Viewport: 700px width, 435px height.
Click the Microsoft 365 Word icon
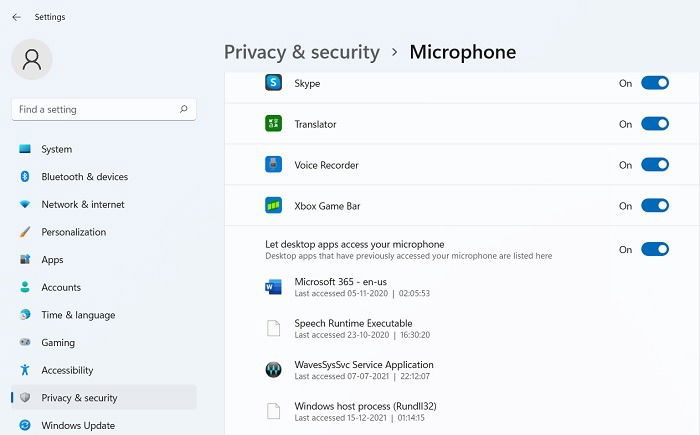click(x=273, y=287)
